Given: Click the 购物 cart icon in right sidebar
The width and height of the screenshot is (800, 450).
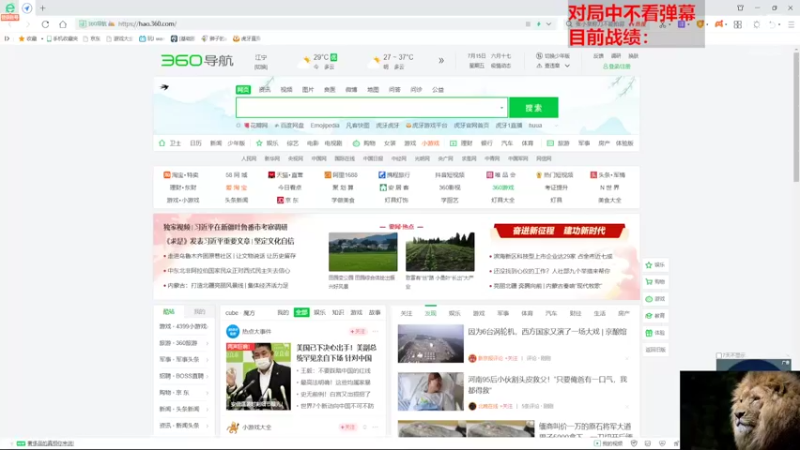Looking at the screenshot, I should tap(649, 282).
